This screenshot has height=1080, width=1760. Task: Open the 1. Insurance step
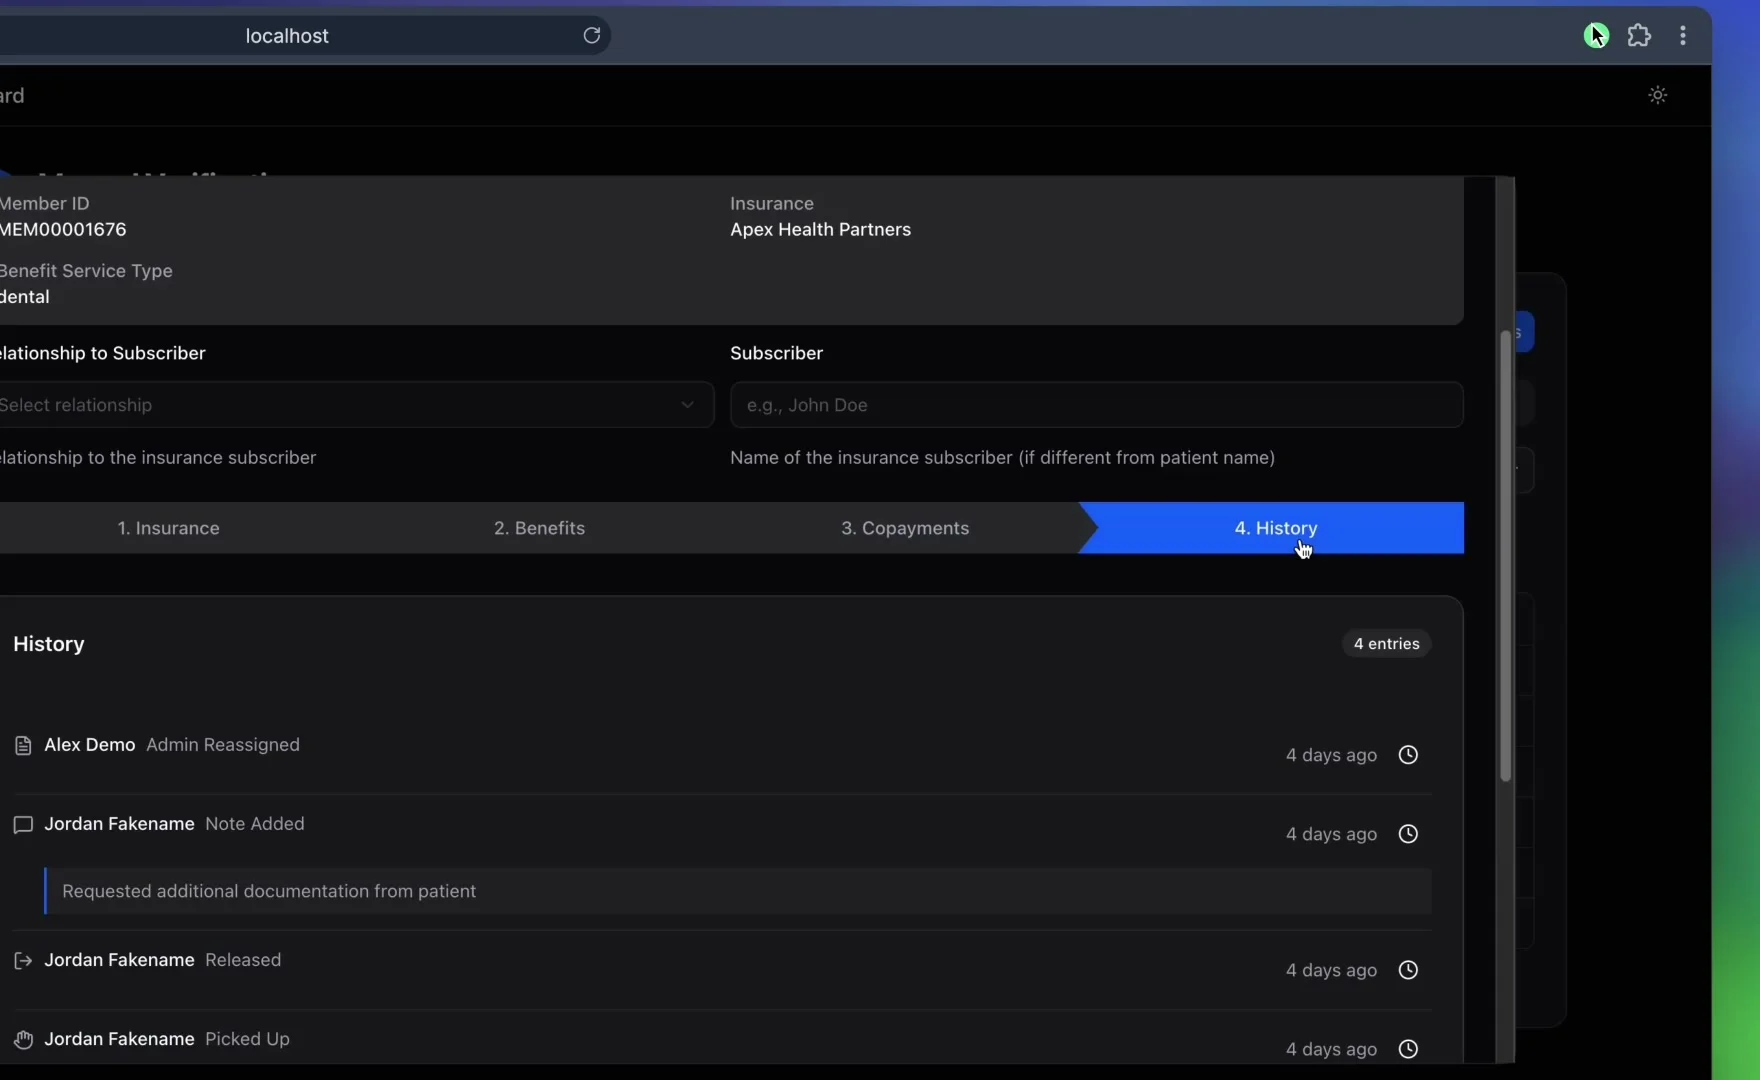point(168,528)
